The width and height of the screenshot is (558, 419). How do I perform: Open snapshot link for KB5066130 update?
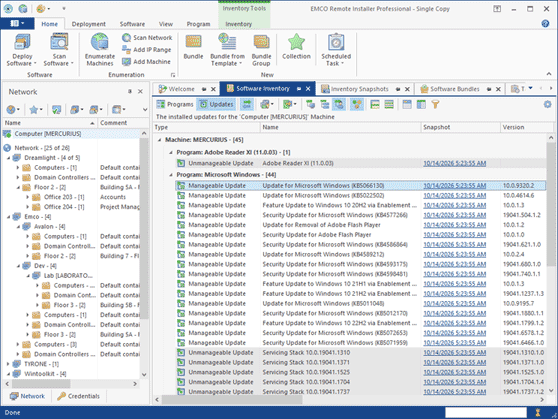coord(454,185)
